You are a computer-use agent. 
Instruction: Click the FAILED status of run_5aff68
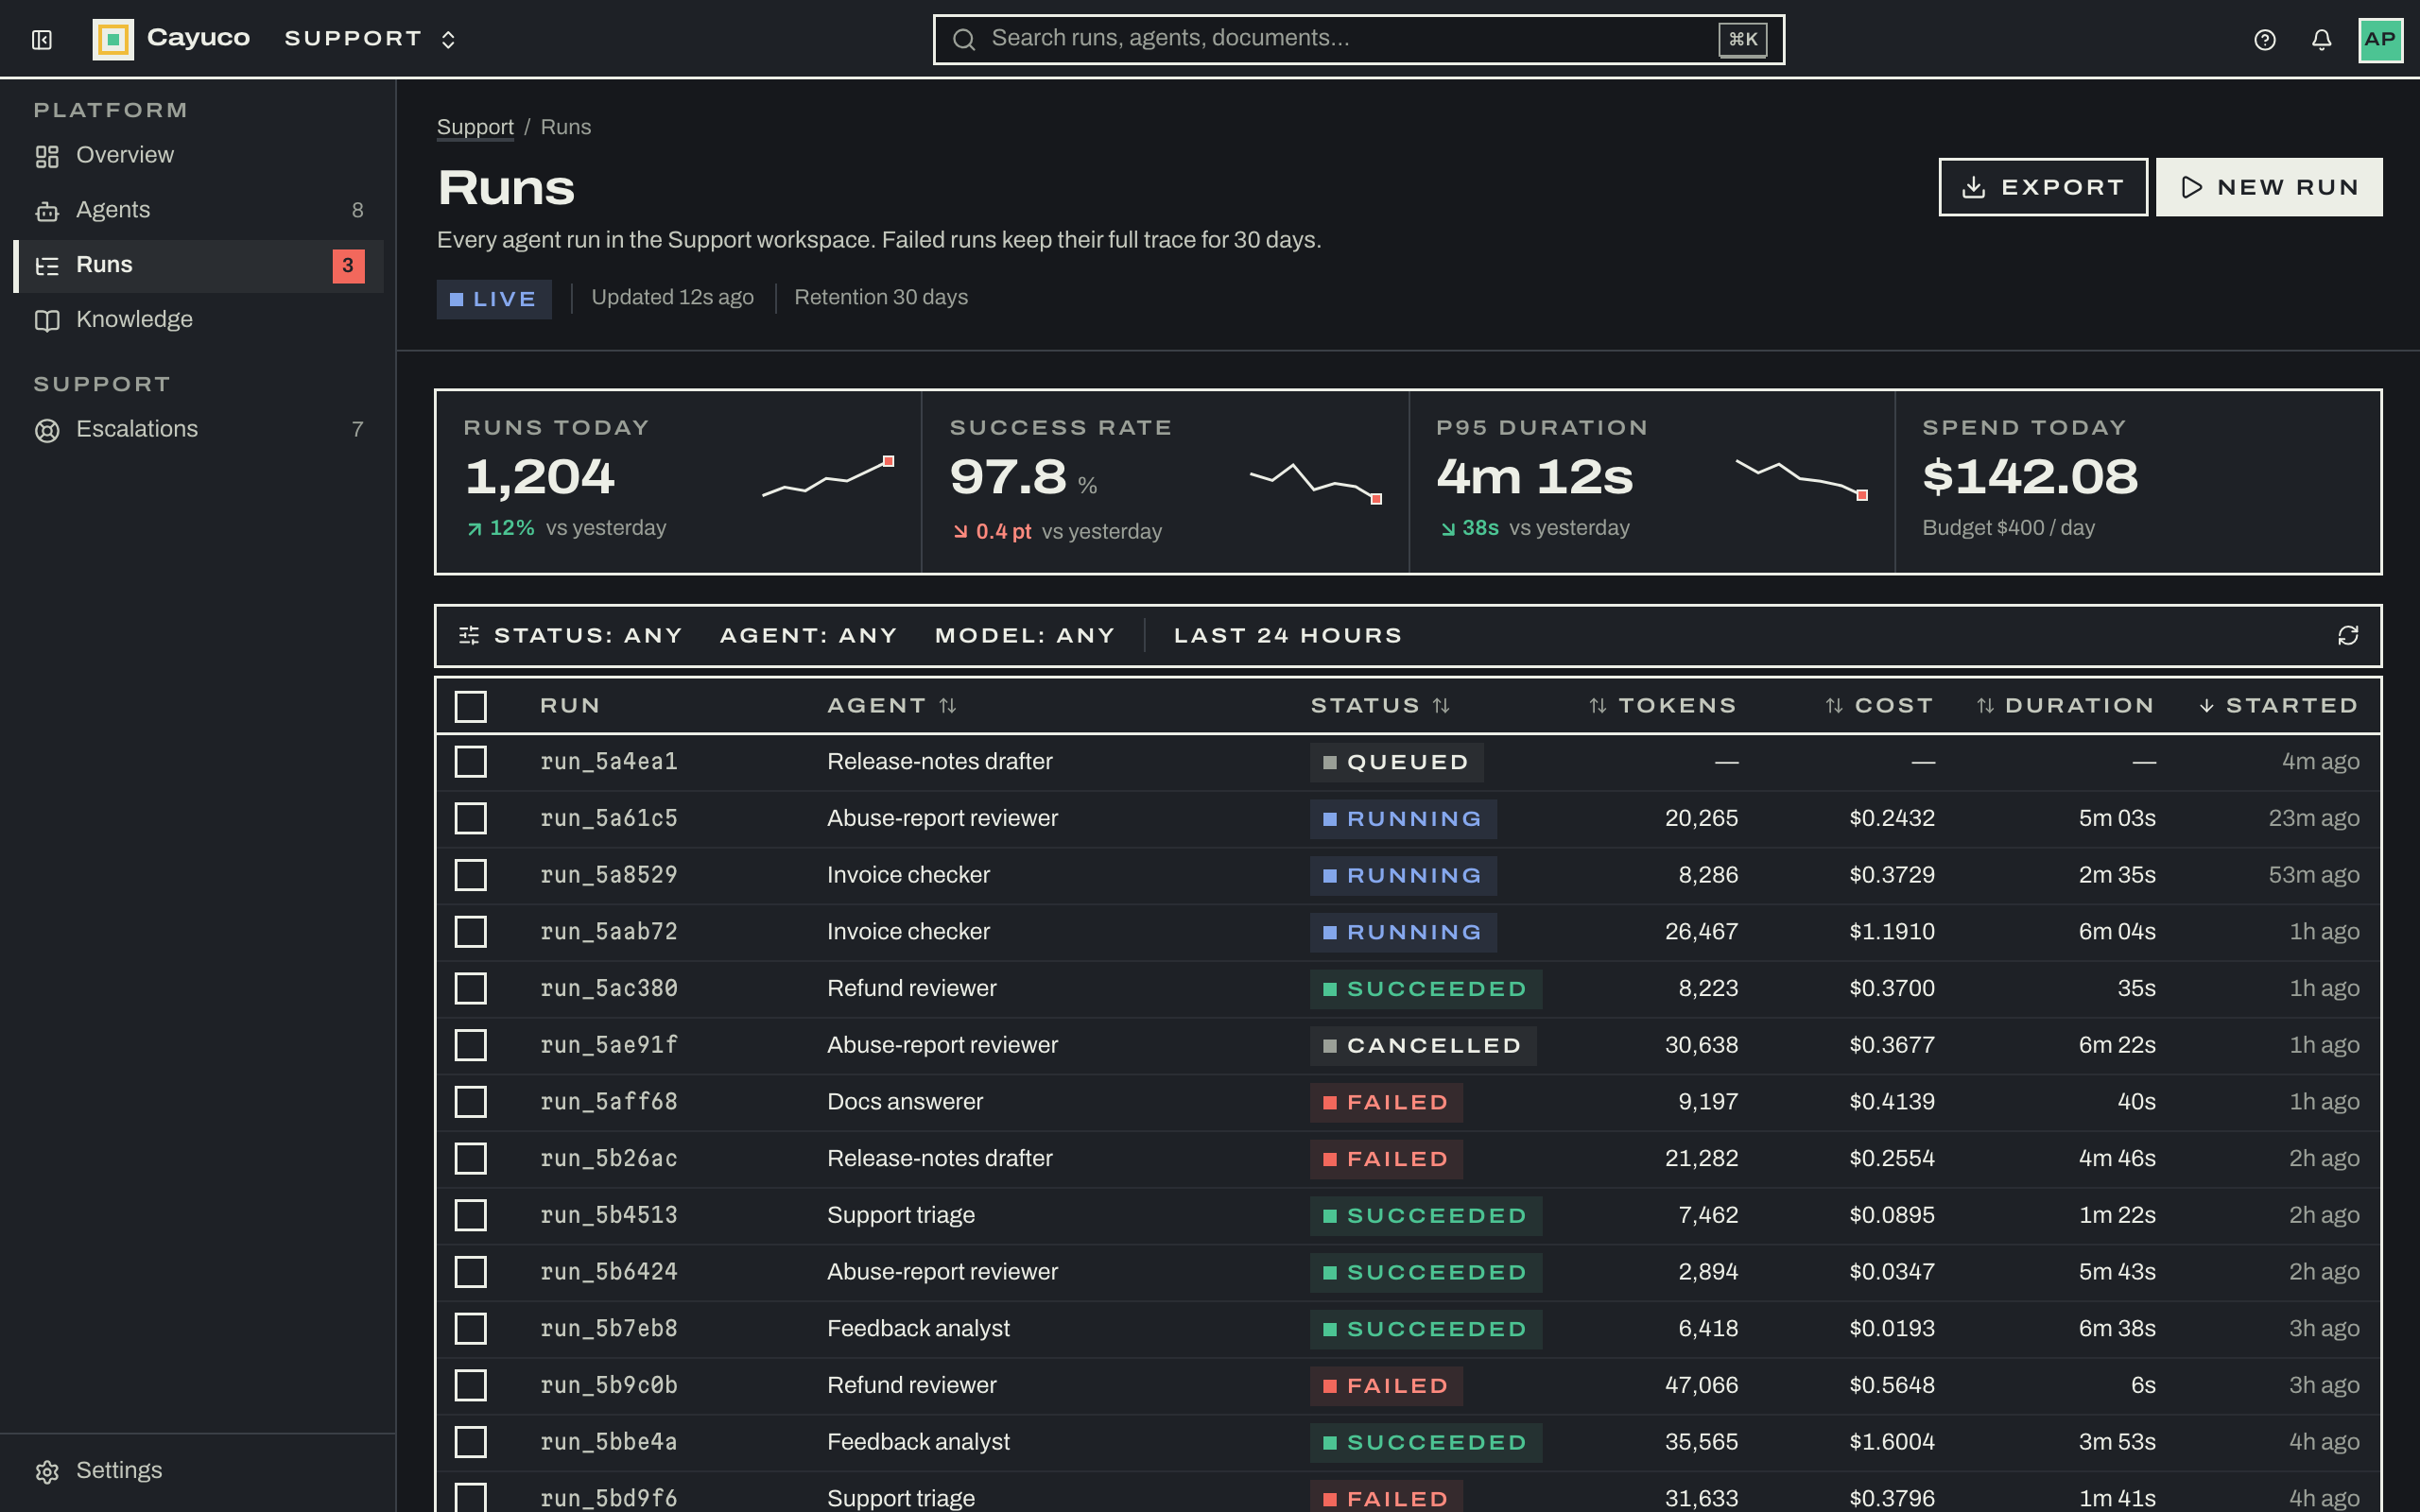[1386, 1102]
